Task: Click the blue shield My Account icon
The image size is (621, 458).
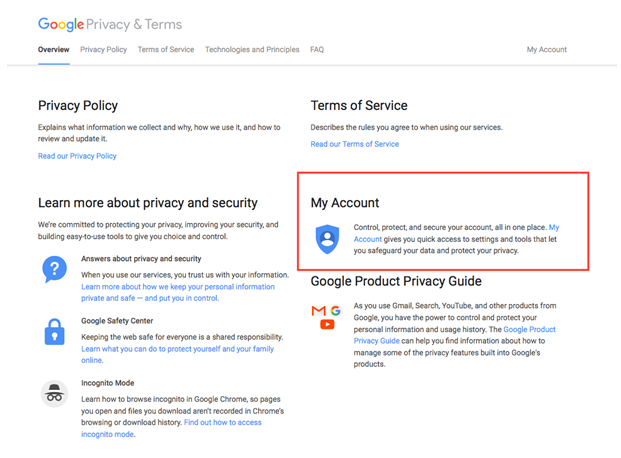Action: point(327,239)
